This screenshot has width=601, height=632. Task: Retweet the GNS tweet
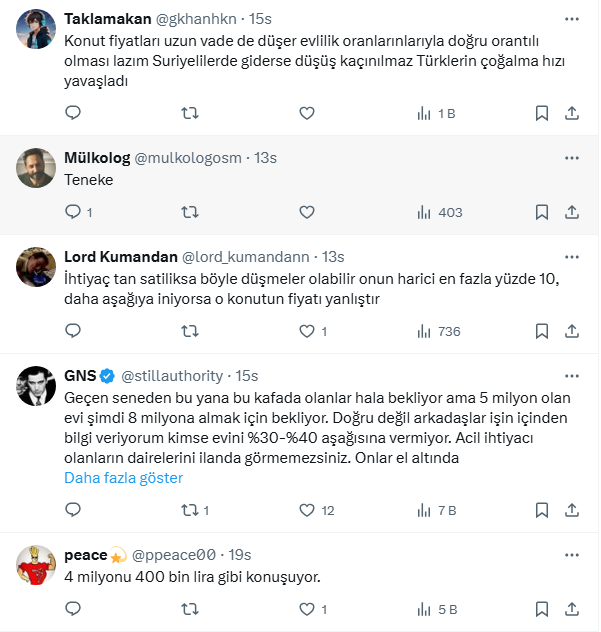click(189, 510)
